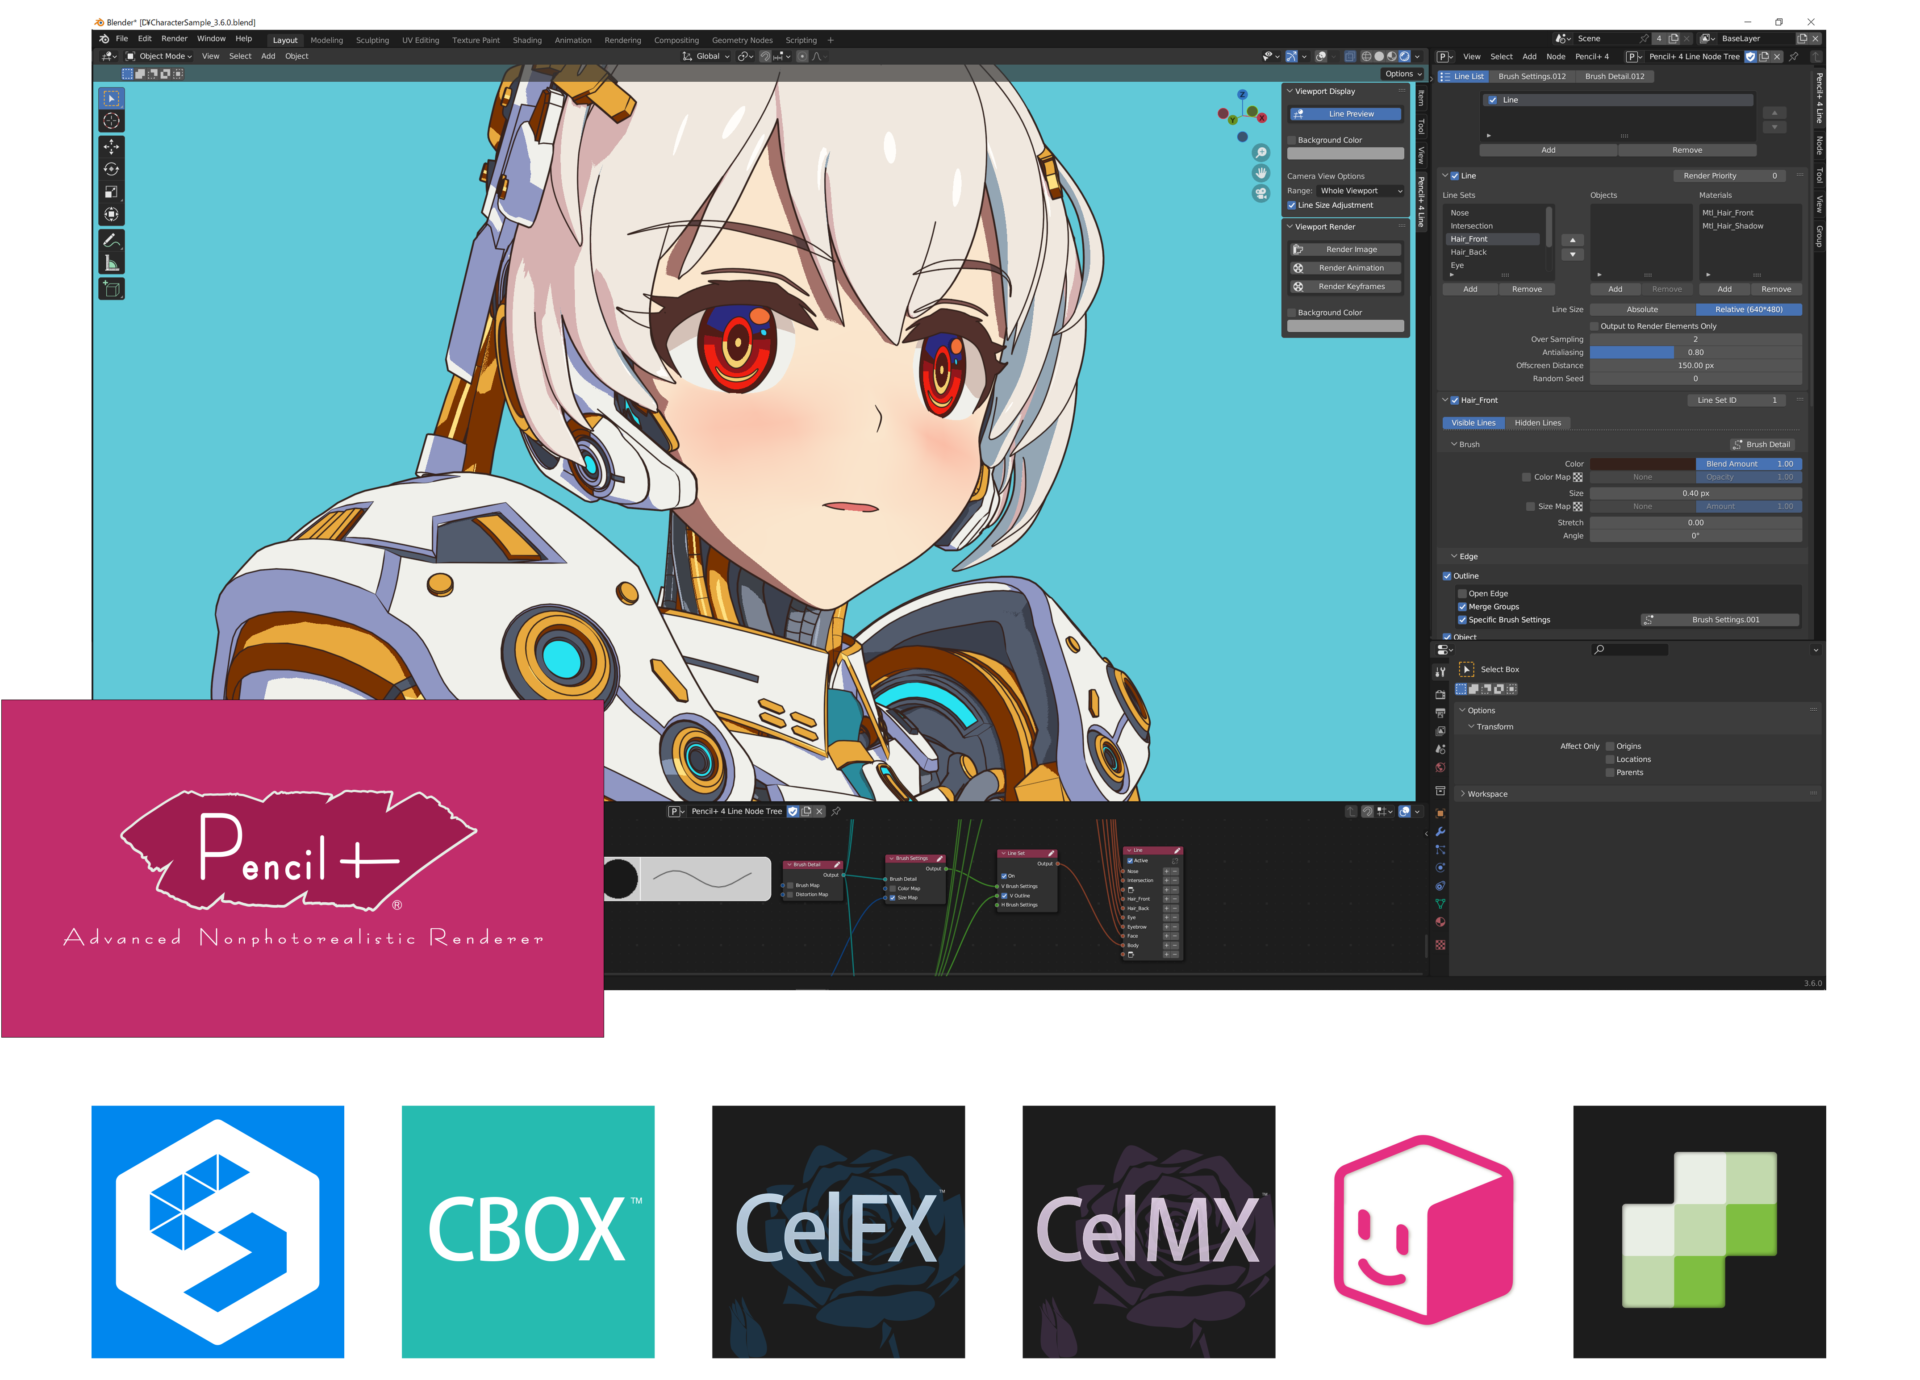Enable Output to Render Elements Only
The image size is (1920, 1380).
(x=1595, y=326)
